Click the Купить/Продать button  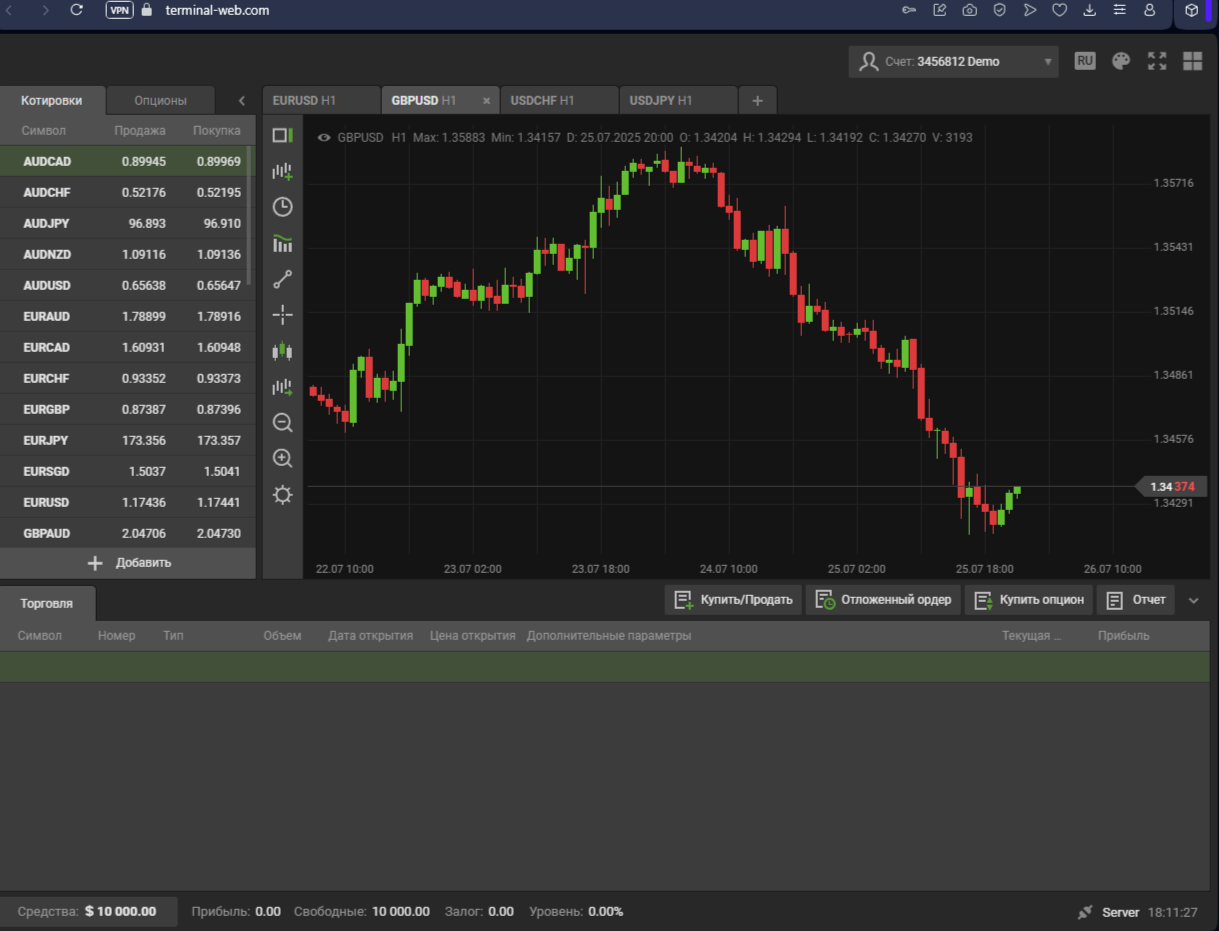734,600
